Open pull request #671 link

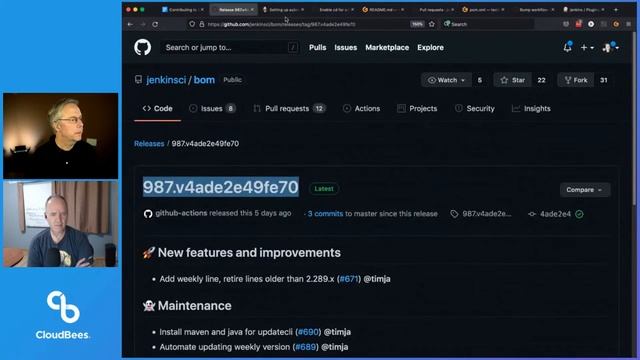(349, 279)
